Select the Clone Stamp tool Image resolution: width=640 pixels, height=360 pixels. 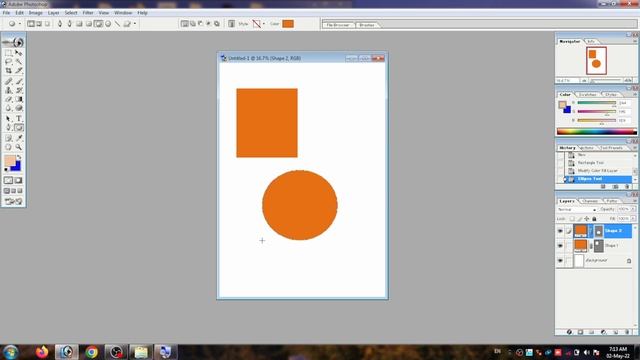[8, 90]
